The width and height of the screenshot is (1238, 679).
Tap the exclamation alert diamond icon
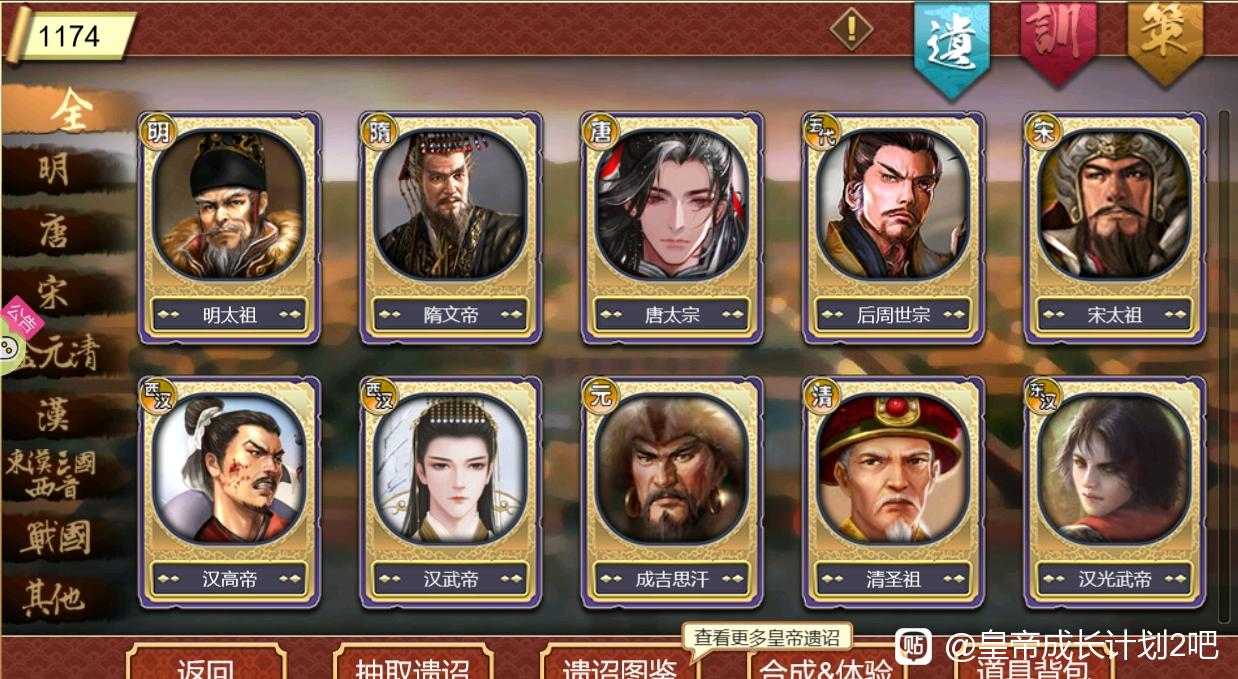pos(852,29)
